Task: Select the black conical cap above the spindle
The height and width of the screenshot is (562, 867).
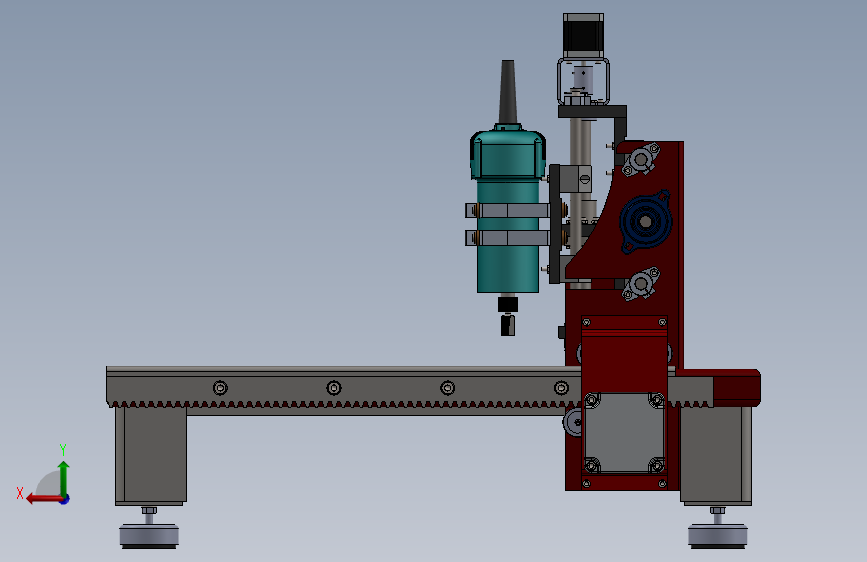Action: point(508,92)
